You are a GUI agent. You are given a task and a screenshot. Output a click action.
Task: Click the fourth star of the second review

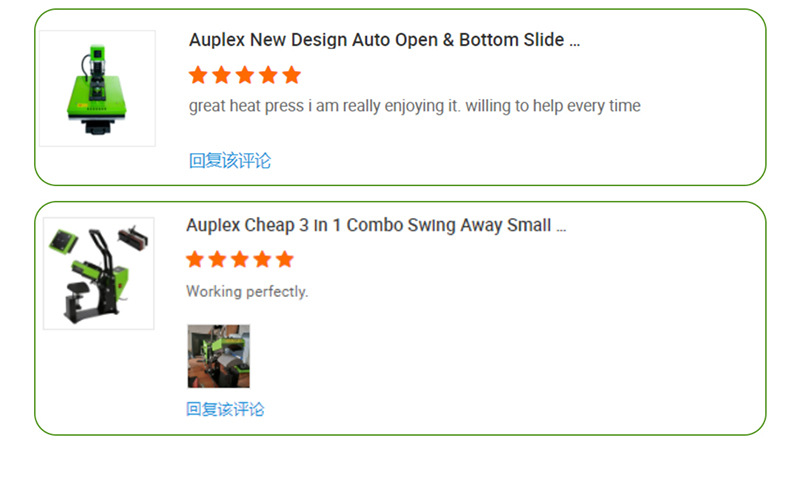coord(262,259)
